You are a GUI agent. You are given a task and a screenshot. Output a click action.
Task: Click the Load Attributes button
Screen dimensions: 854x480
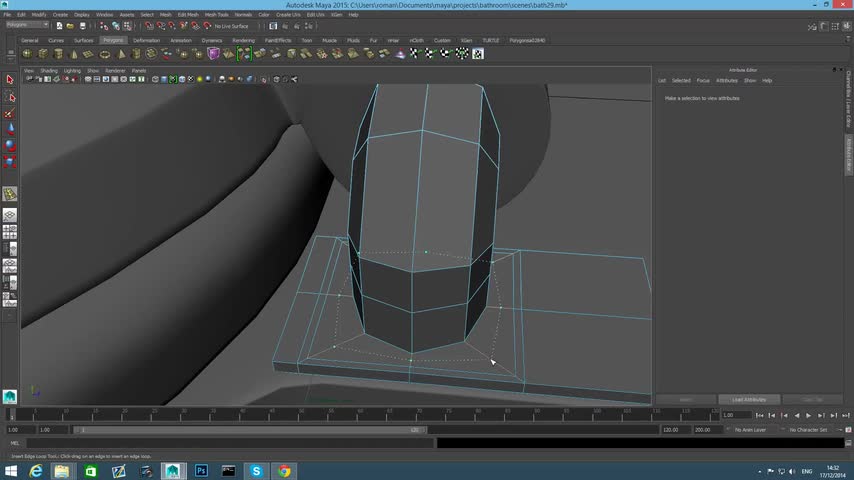click(749, 400)
